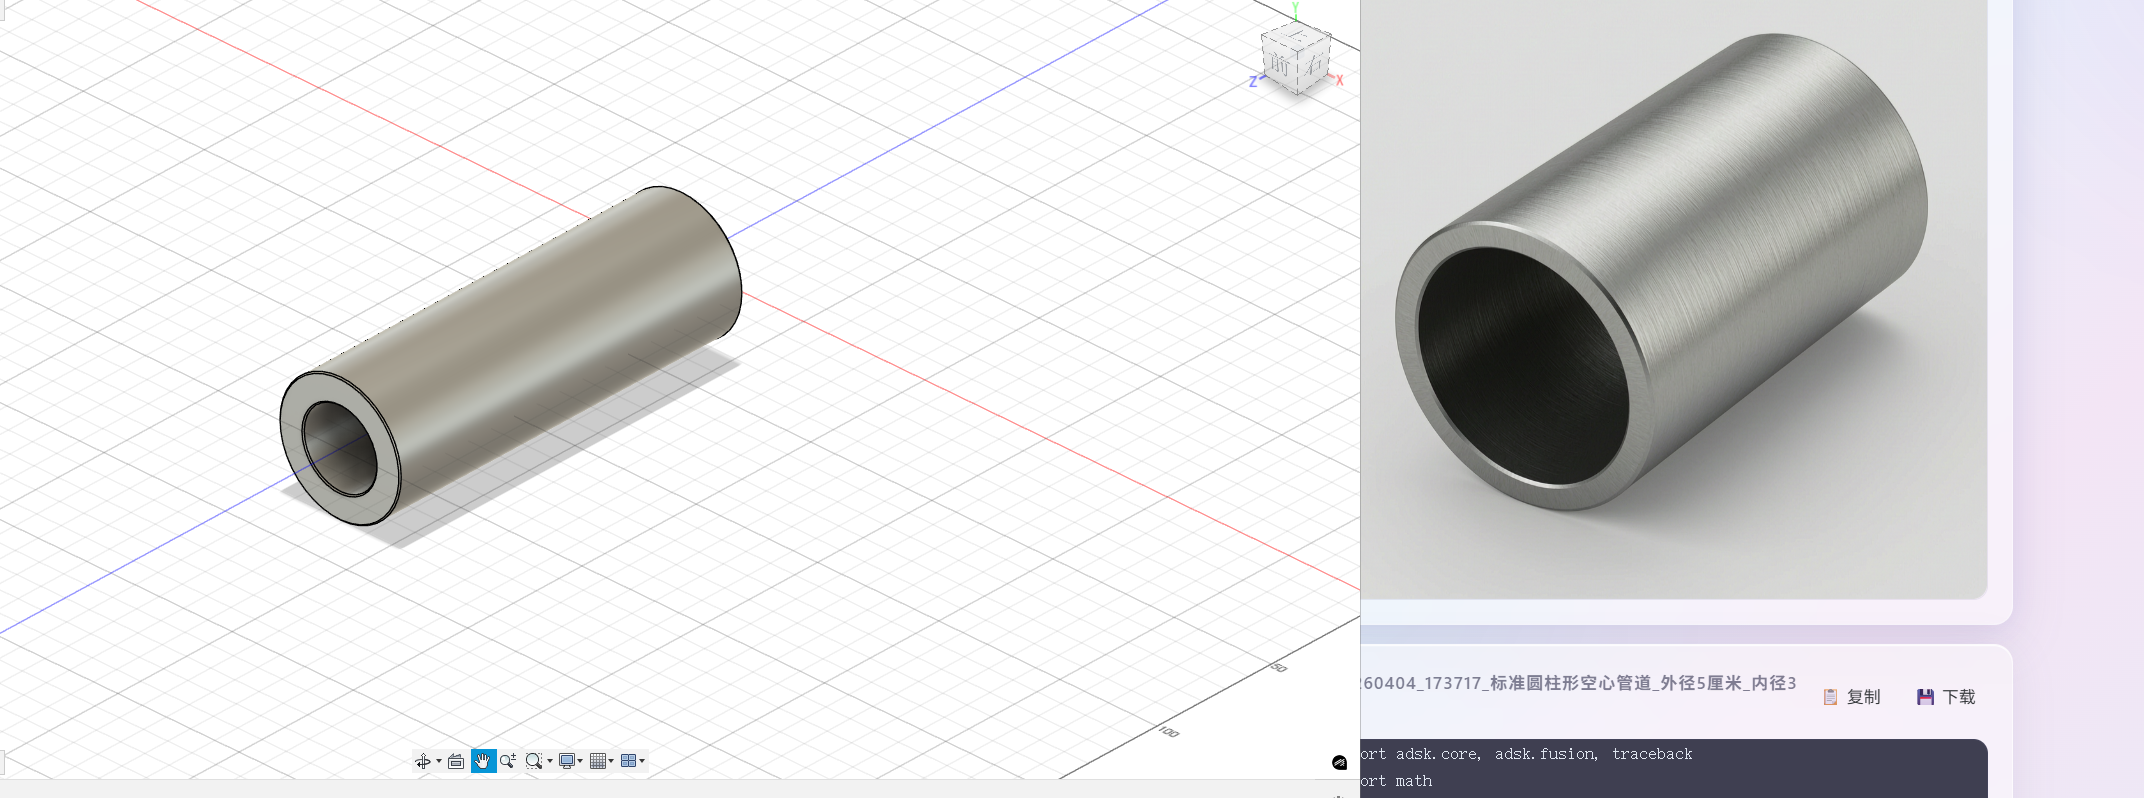Viewport: 2144px width, 798px height.
Task: Select the Zoom magnifier with plus-minus
Action: pos(508,761)
